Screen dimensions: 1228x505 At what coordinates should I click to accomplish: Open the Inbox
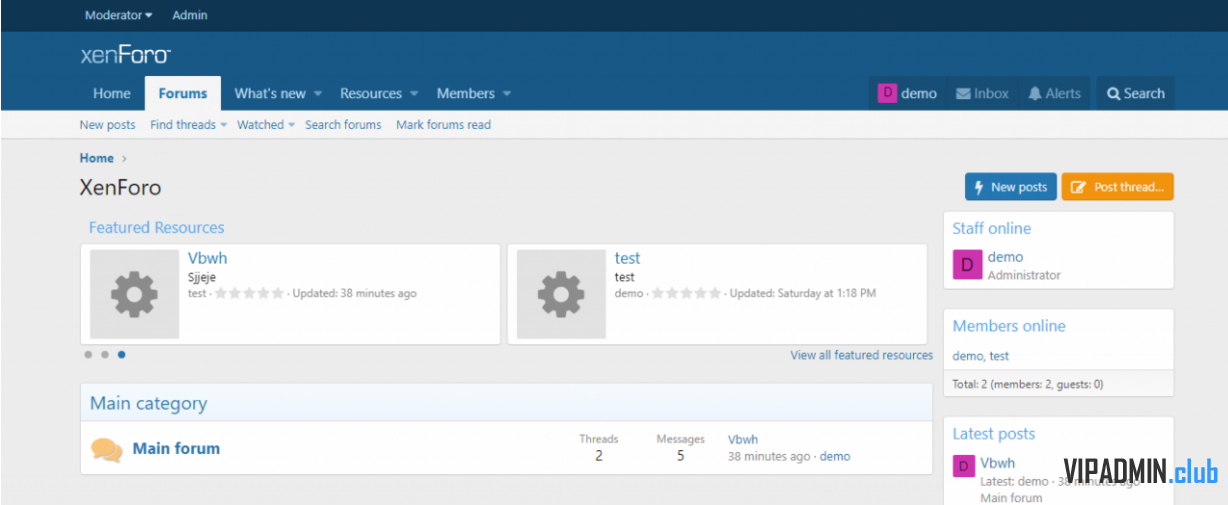(x=982, y=93)
